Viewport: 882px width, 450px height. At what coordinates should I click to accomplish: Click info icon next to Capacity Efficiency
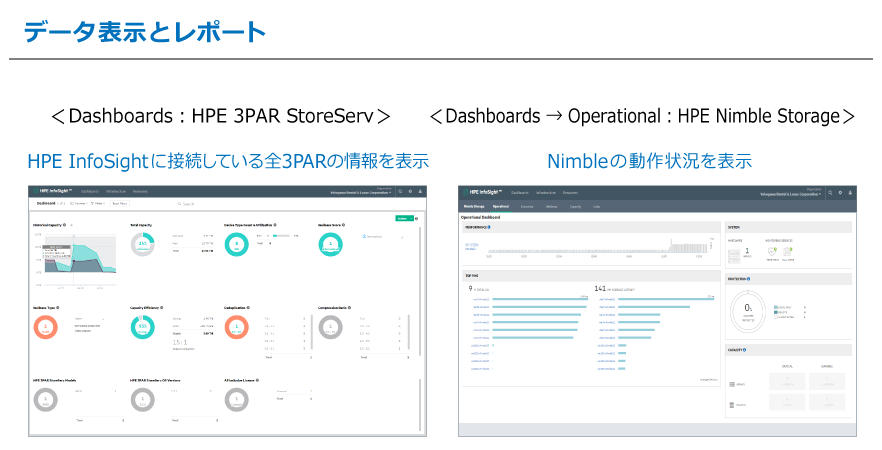[162, 308]
